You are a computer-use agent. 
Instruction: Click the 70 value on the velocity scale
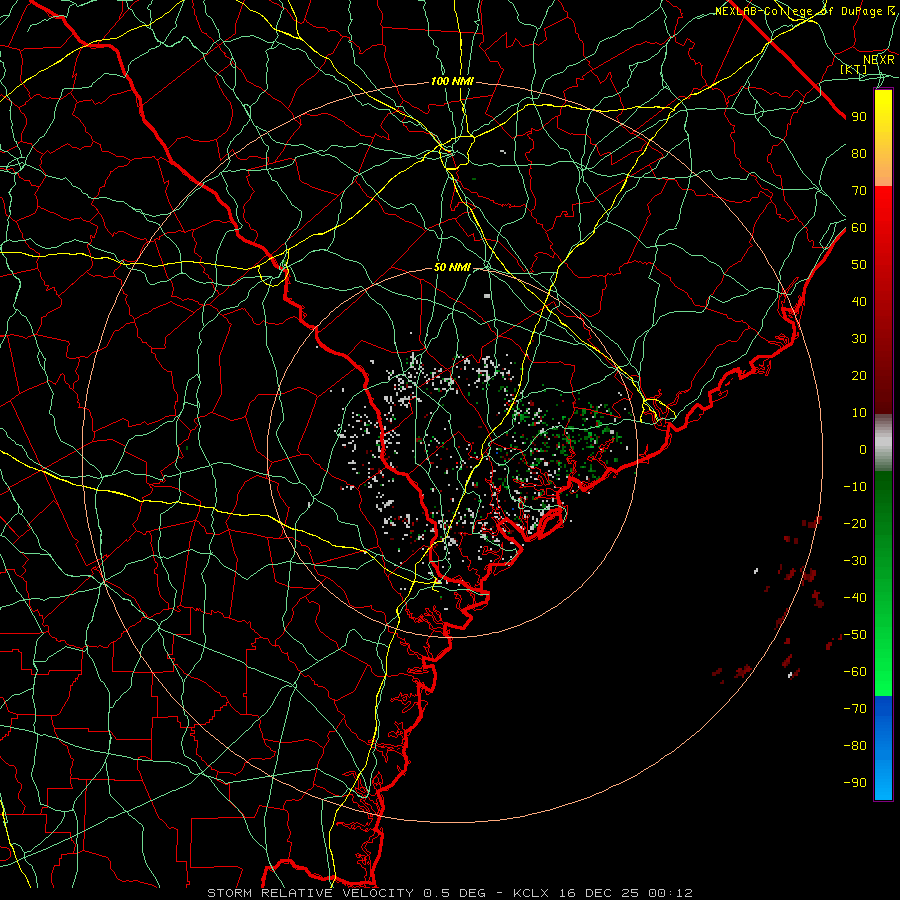click(x=859, y=191)
